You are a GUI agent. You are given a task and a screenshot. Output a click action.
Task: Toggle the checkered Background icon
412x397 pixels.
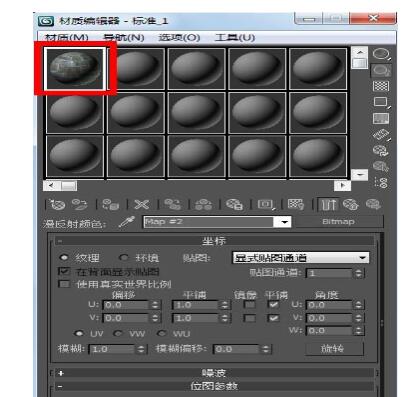click(x=381, y=86)
